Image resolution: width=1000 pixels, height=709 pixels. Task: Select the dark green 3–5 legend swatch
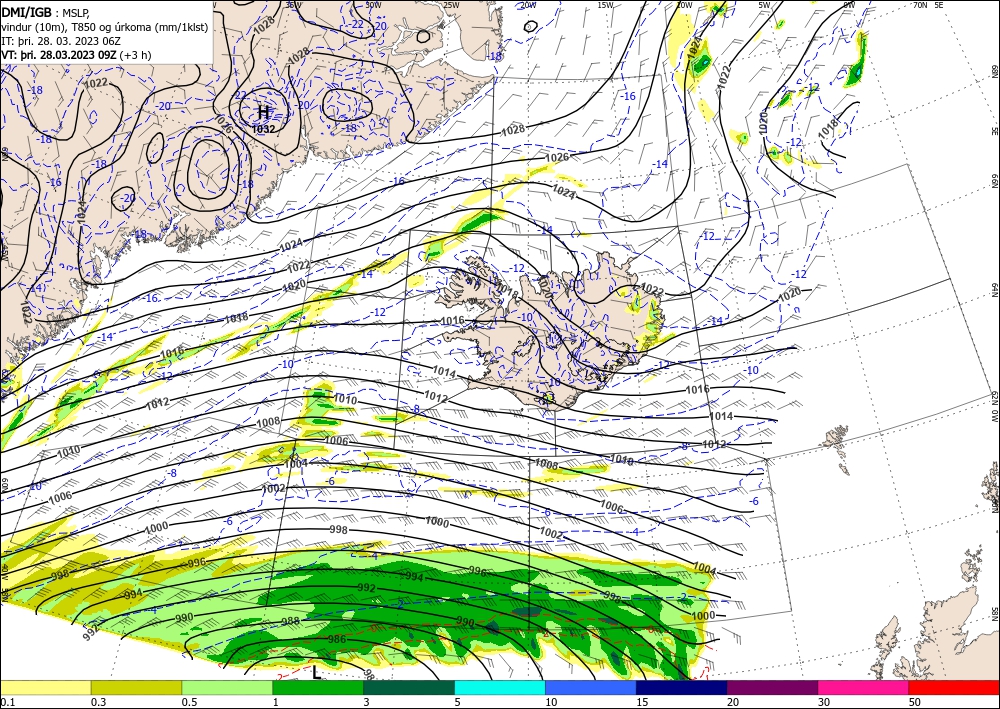point(409,687)
